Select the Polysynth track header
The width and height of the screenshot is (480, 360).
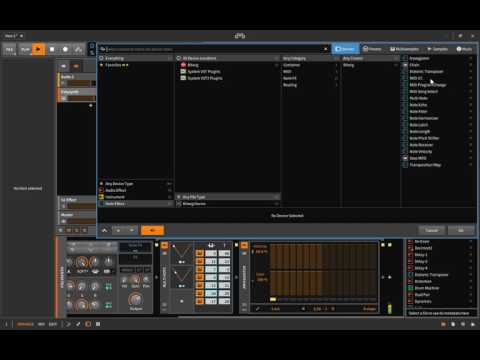77,95
